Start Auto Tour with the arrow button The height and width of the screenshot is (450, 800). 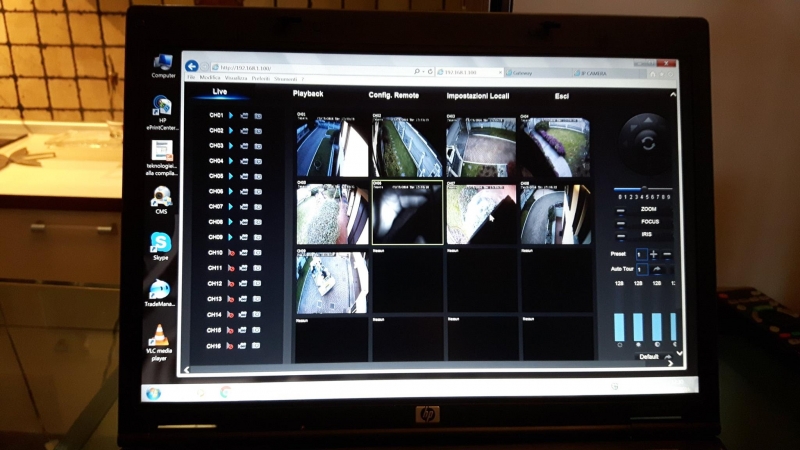[657, 269]
